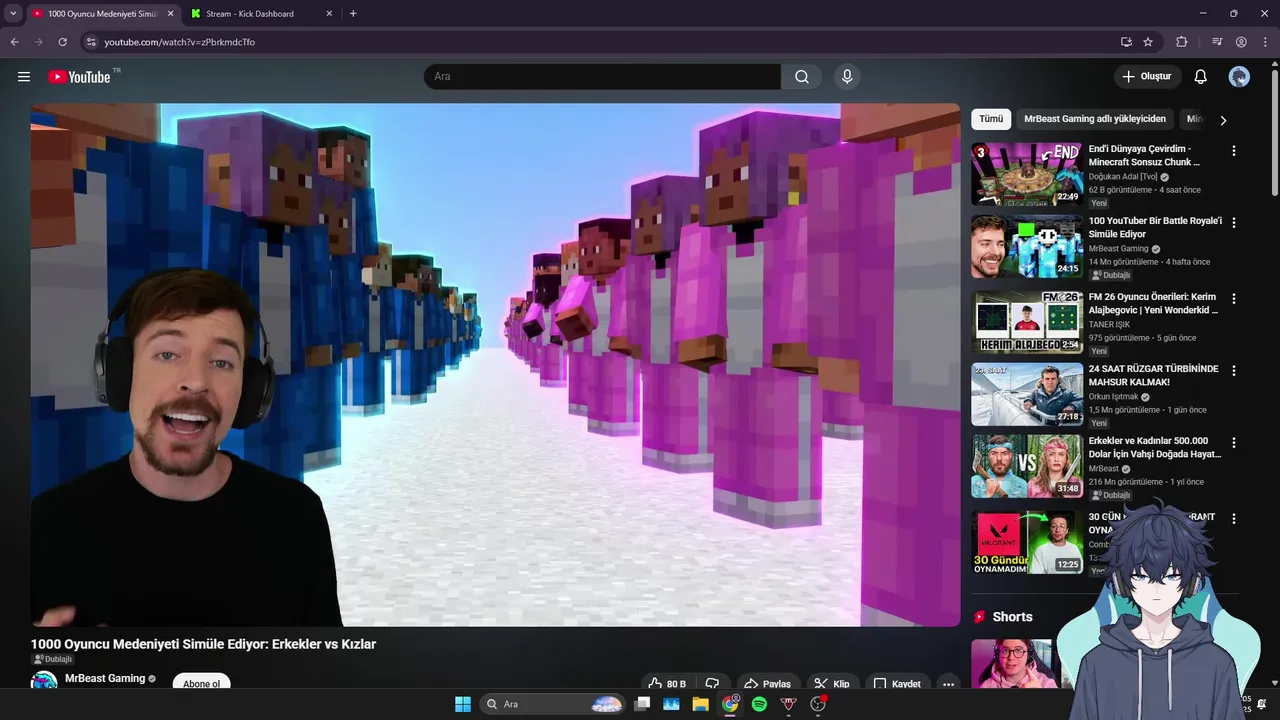Subscribe with the Abone ol button
Screen dimensions: 1280x720
point(201,684)
